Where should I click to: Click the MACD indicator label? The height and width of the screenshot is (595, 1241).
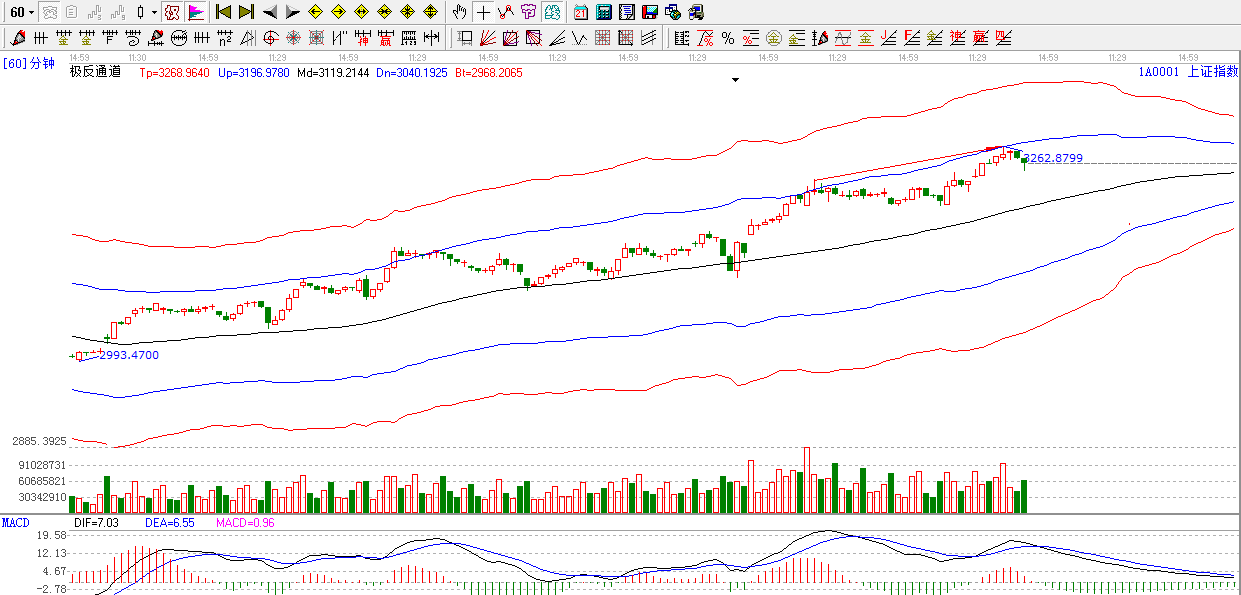tap(16, 522)
